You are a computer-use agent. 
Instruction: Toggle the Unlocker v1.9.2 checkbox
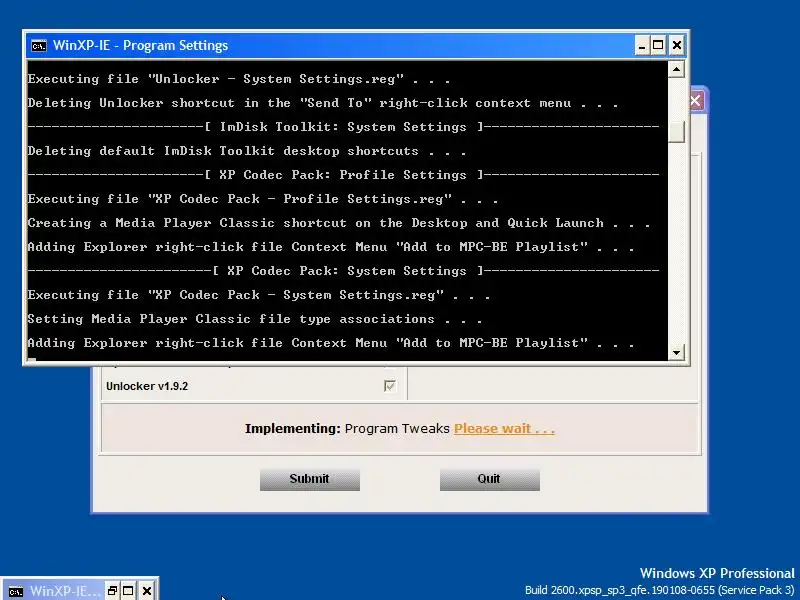(389, 386)
